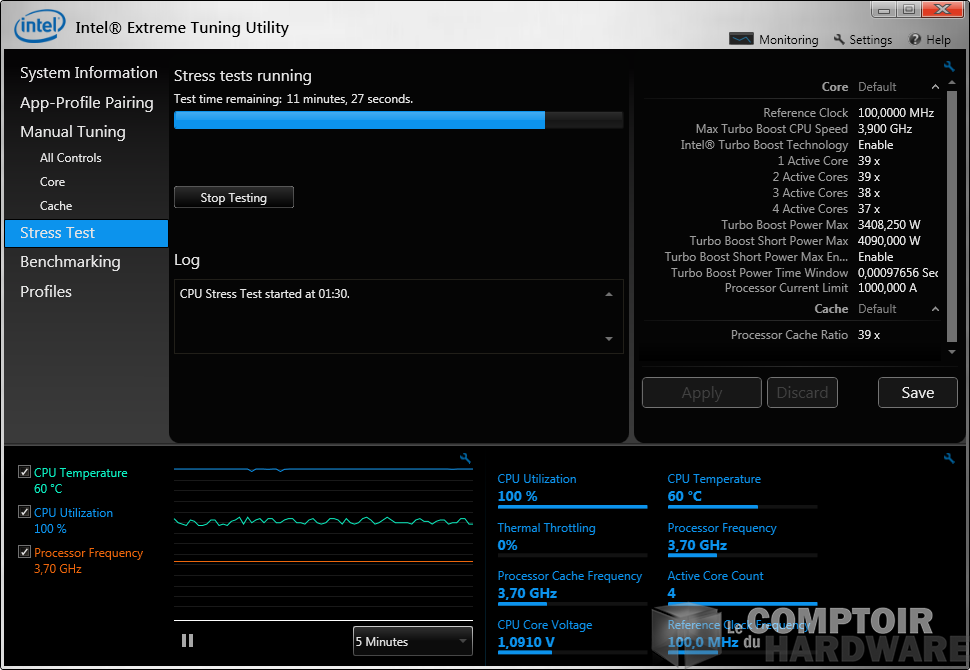970x670 pixels.
Task: Open the Monitoring view icon
Action: 740,40
